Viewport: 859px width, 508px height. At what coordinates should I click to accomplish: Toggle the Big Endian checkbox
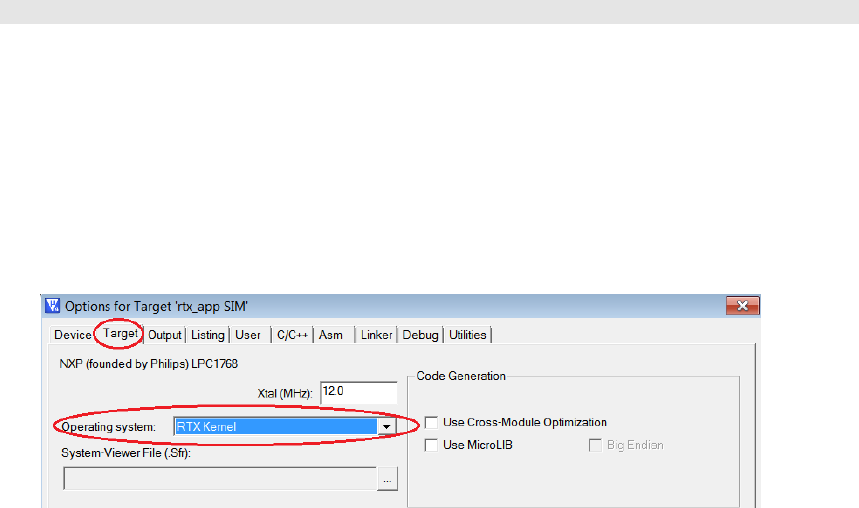(595, 445)
